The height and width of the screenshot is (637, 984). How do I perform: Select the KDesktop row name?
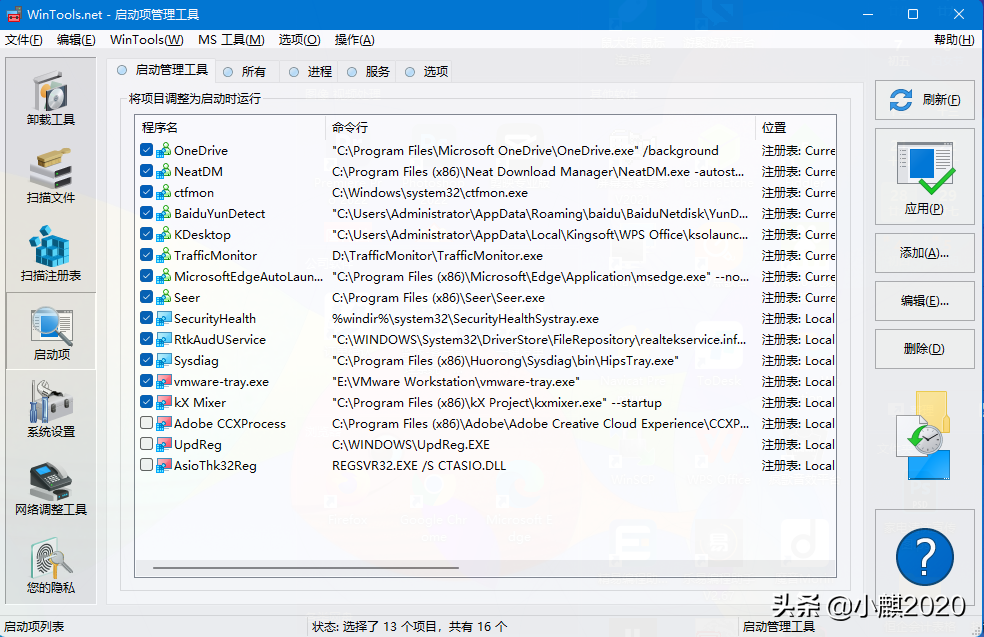click(202, 235)
